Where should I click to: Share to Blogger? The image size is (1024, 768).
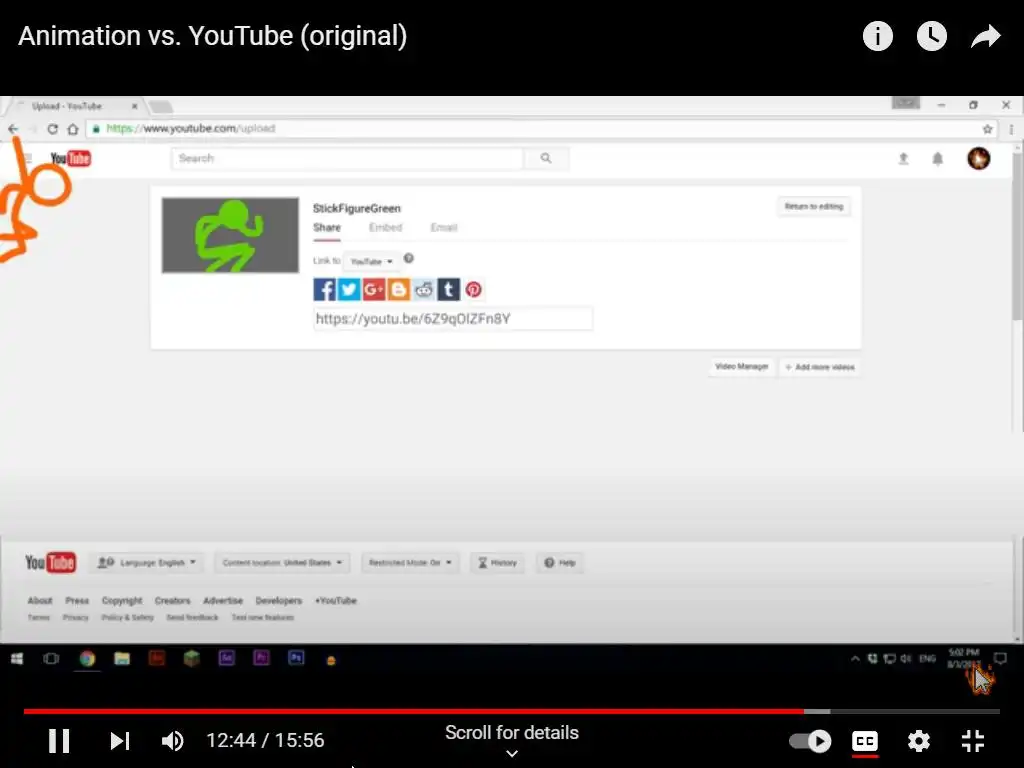point(398,289)
